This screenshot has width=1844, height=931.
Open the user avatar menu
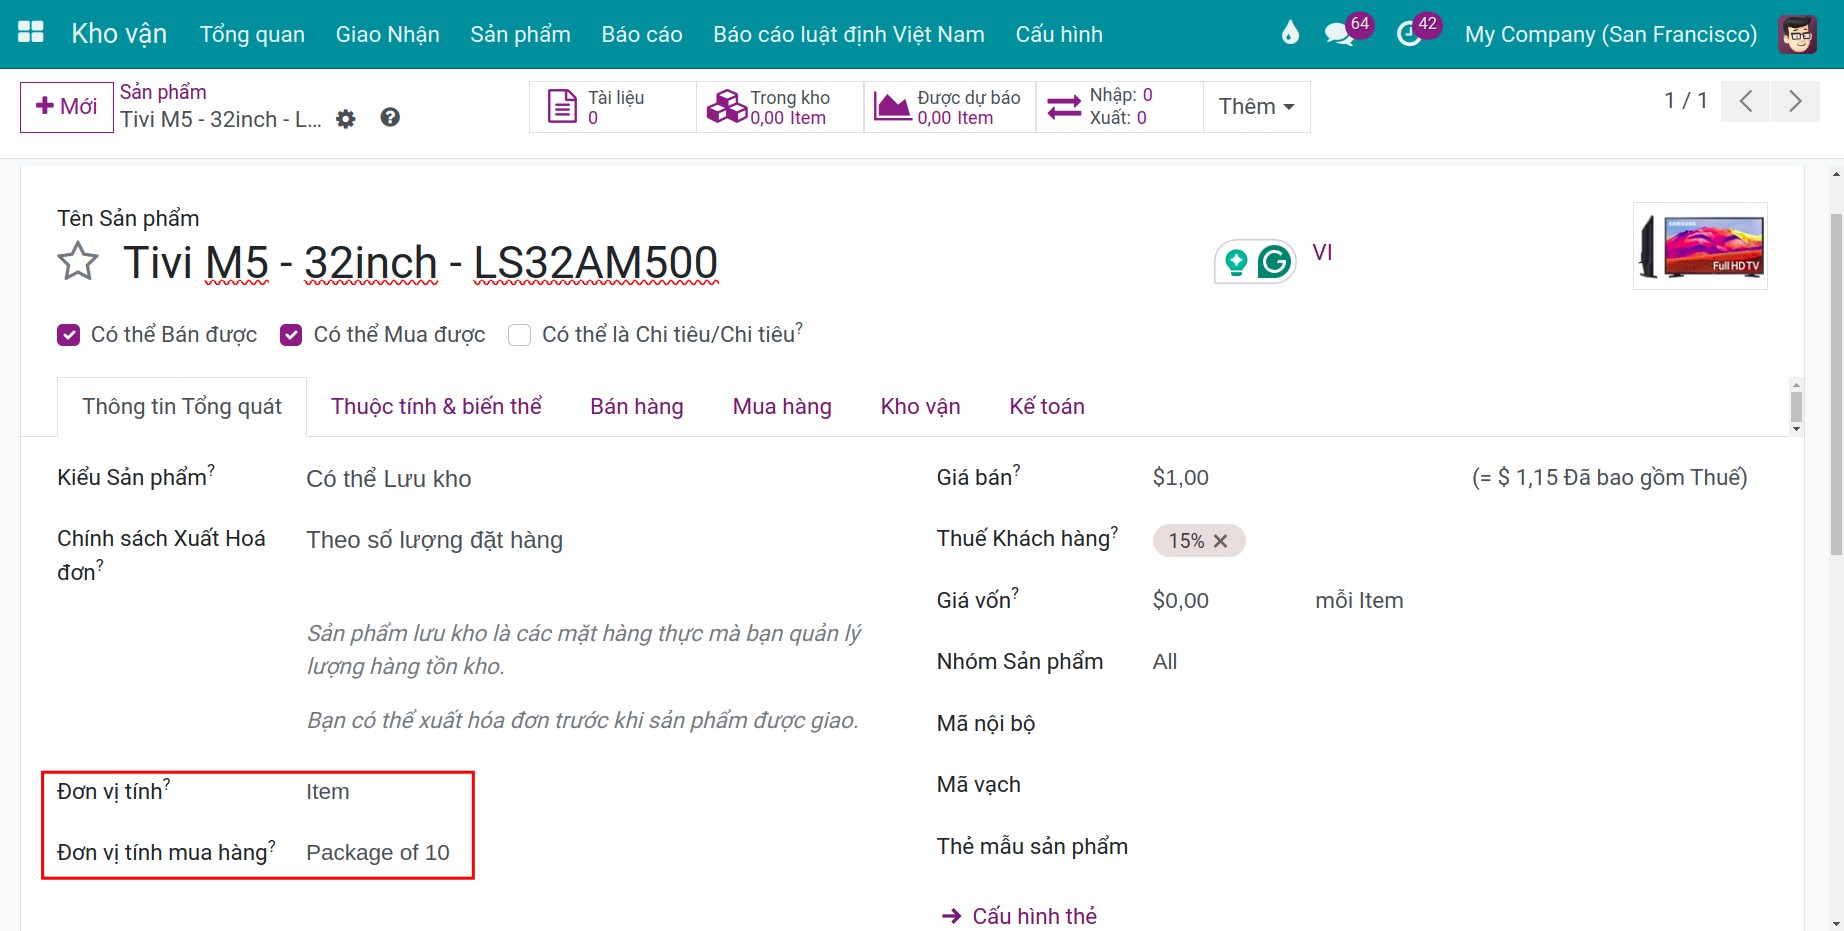point(1797,34)
